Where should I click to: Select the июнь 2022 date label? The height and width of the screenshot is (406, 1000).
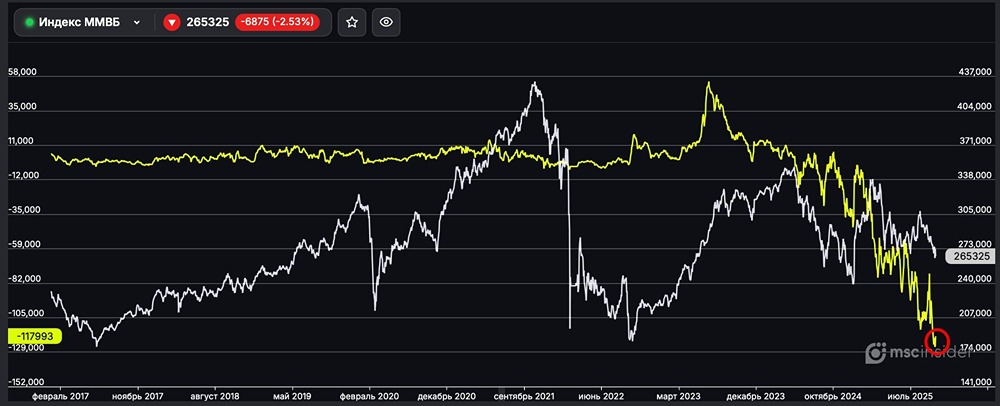pyautogui.click(x=602, y=395)
